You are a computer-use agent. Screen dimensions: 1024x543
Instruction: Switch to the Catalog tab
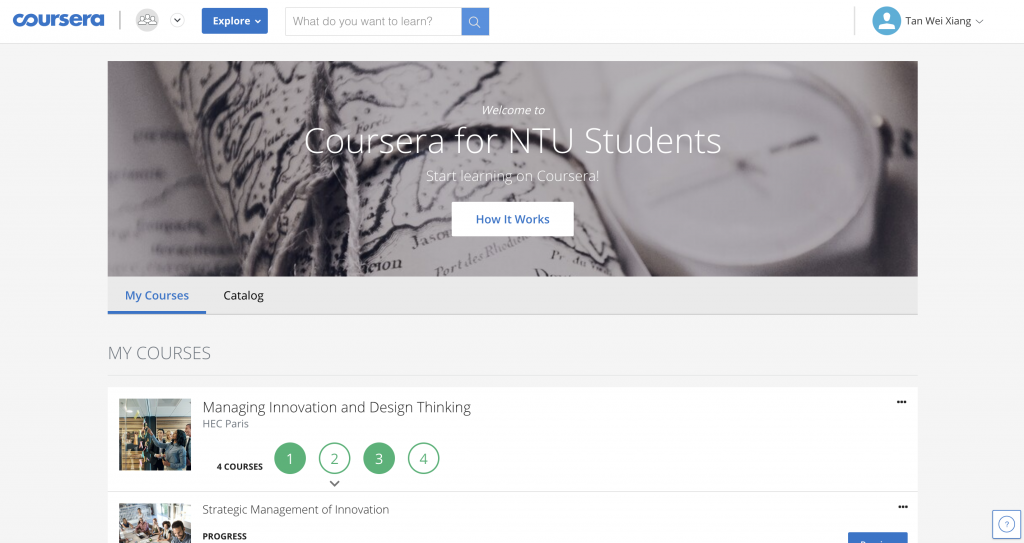(x=244, y=295)
